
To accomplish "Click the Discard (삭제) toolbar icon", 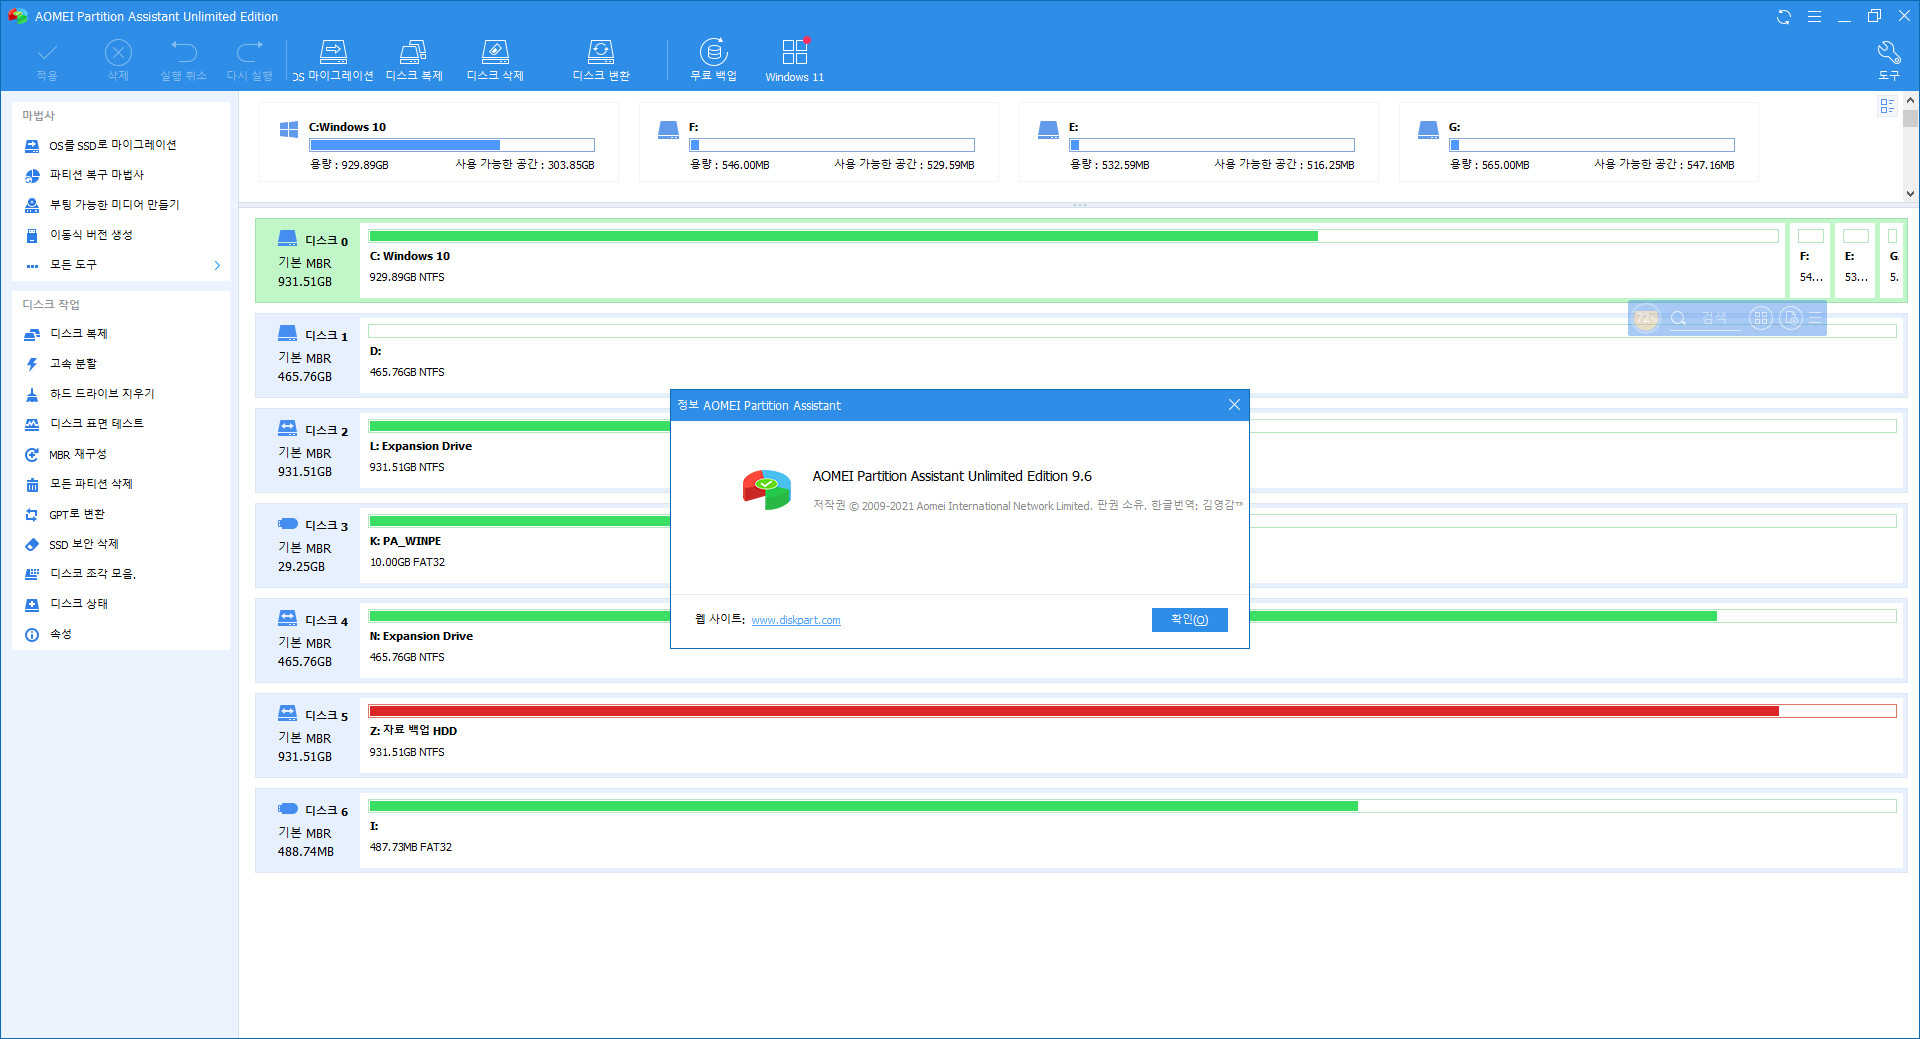I will 118,60.
